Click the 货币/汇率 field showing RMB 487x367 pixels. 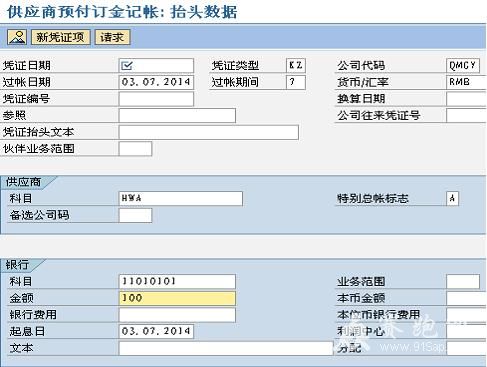(x=466, y=82)
